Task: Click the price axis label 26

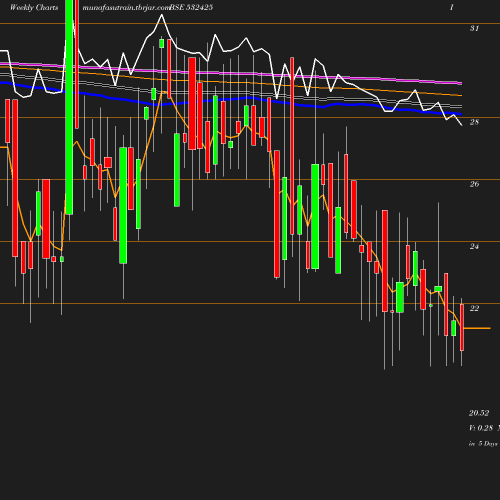Action: coord(474,184)
